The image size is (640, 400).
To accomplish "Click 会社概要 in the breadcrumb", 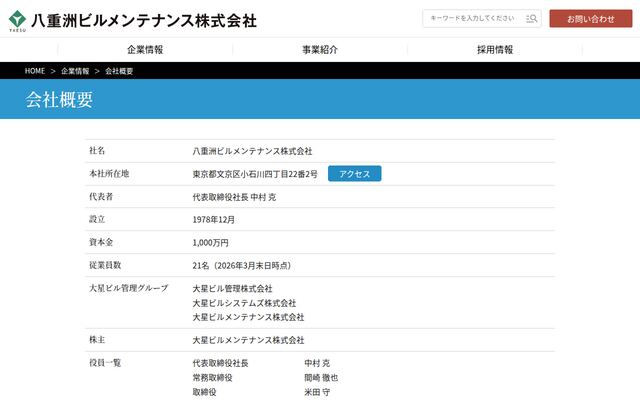I will [119, 71].
